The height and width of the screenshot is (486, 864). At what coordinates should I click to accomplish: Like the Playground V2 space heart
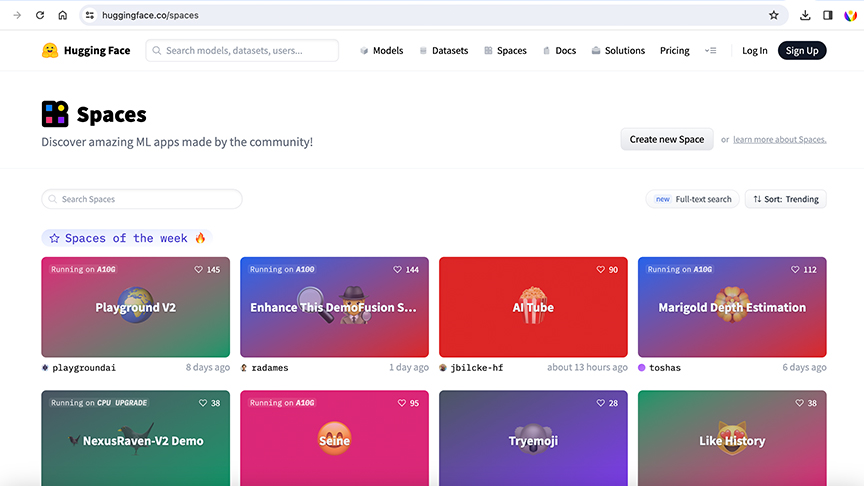pyautogui.click(x=198, y=269)
